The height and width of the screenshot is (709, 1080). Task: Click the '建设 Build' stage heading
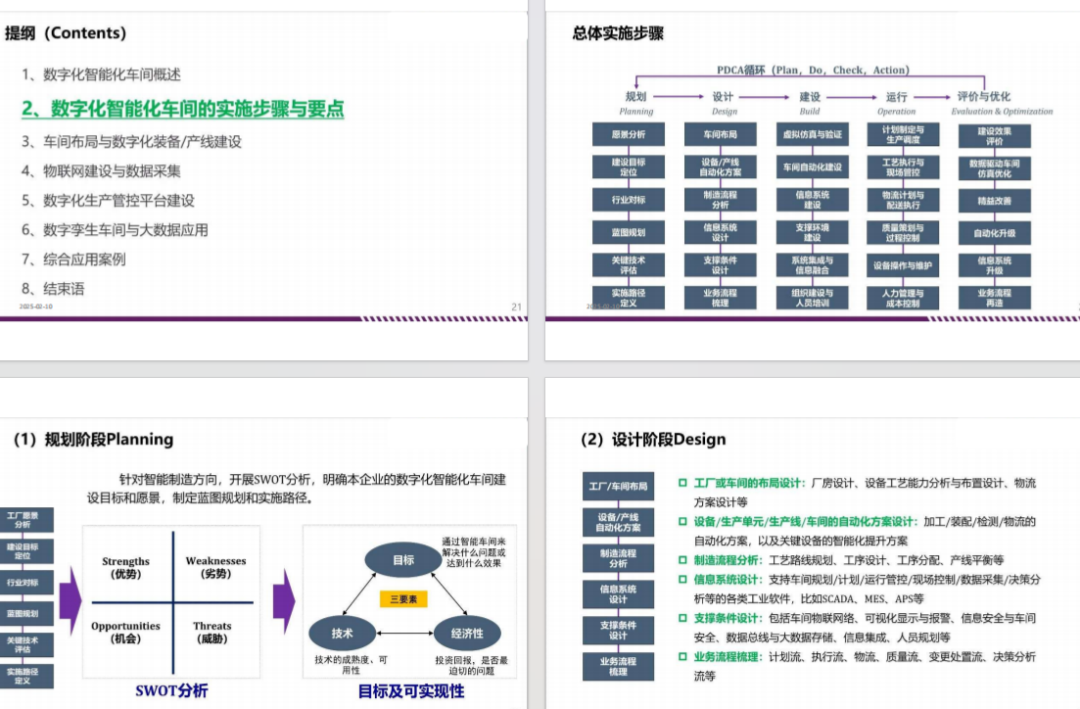810,103
